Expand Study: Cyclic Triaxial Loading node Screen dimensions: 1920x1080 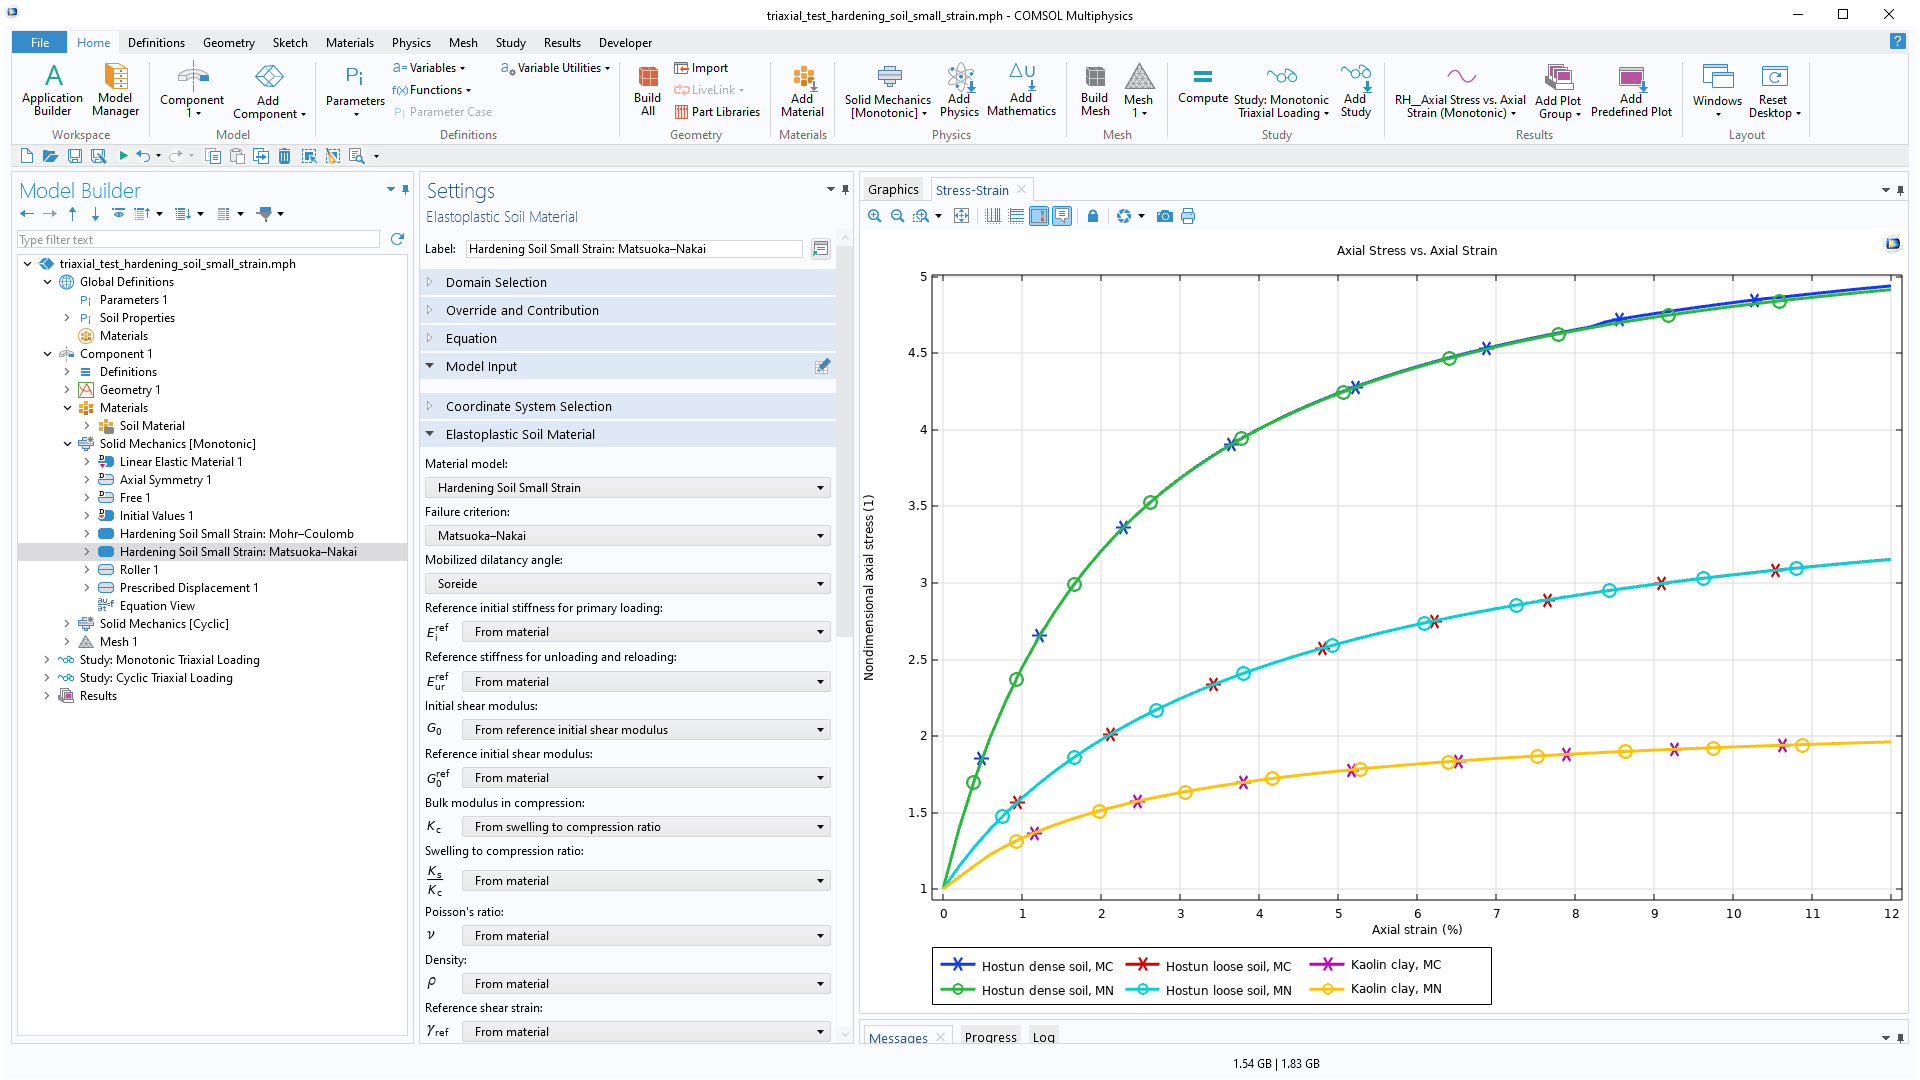(x=47, y=678)
